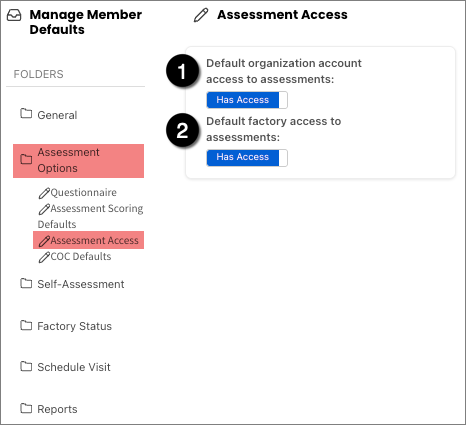Click the Schedule Visit folder icon

26,366
